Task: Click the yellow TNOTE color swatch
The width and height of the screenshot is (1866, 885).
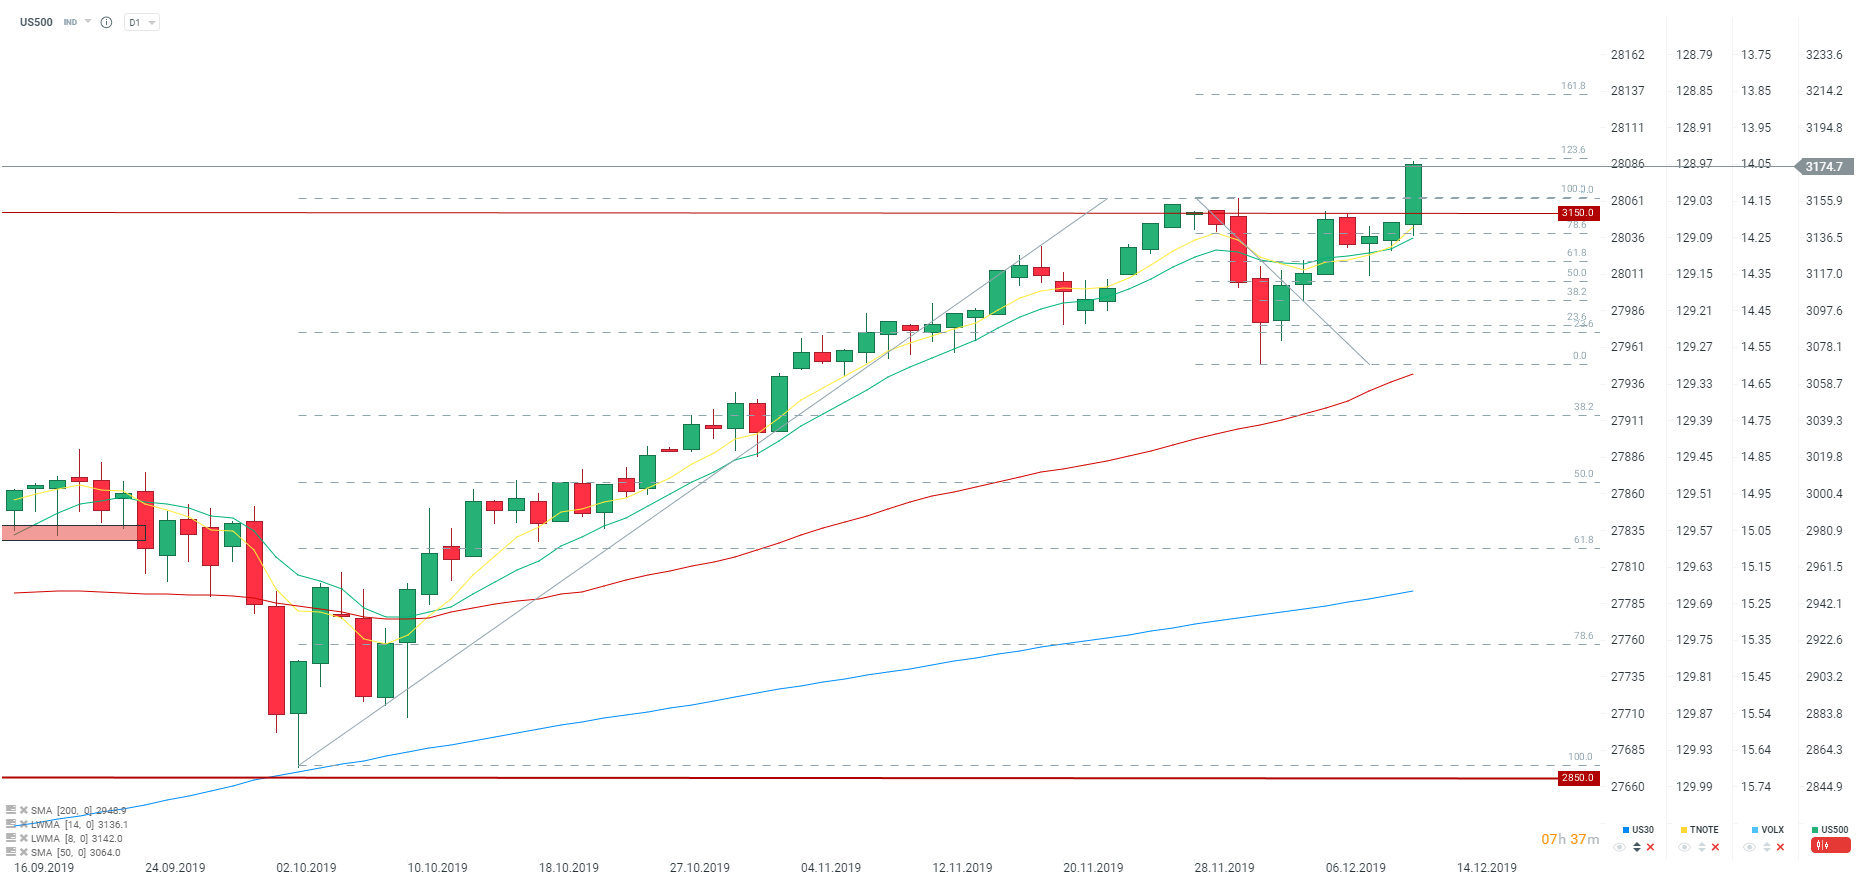Action: click(1684, 830)
